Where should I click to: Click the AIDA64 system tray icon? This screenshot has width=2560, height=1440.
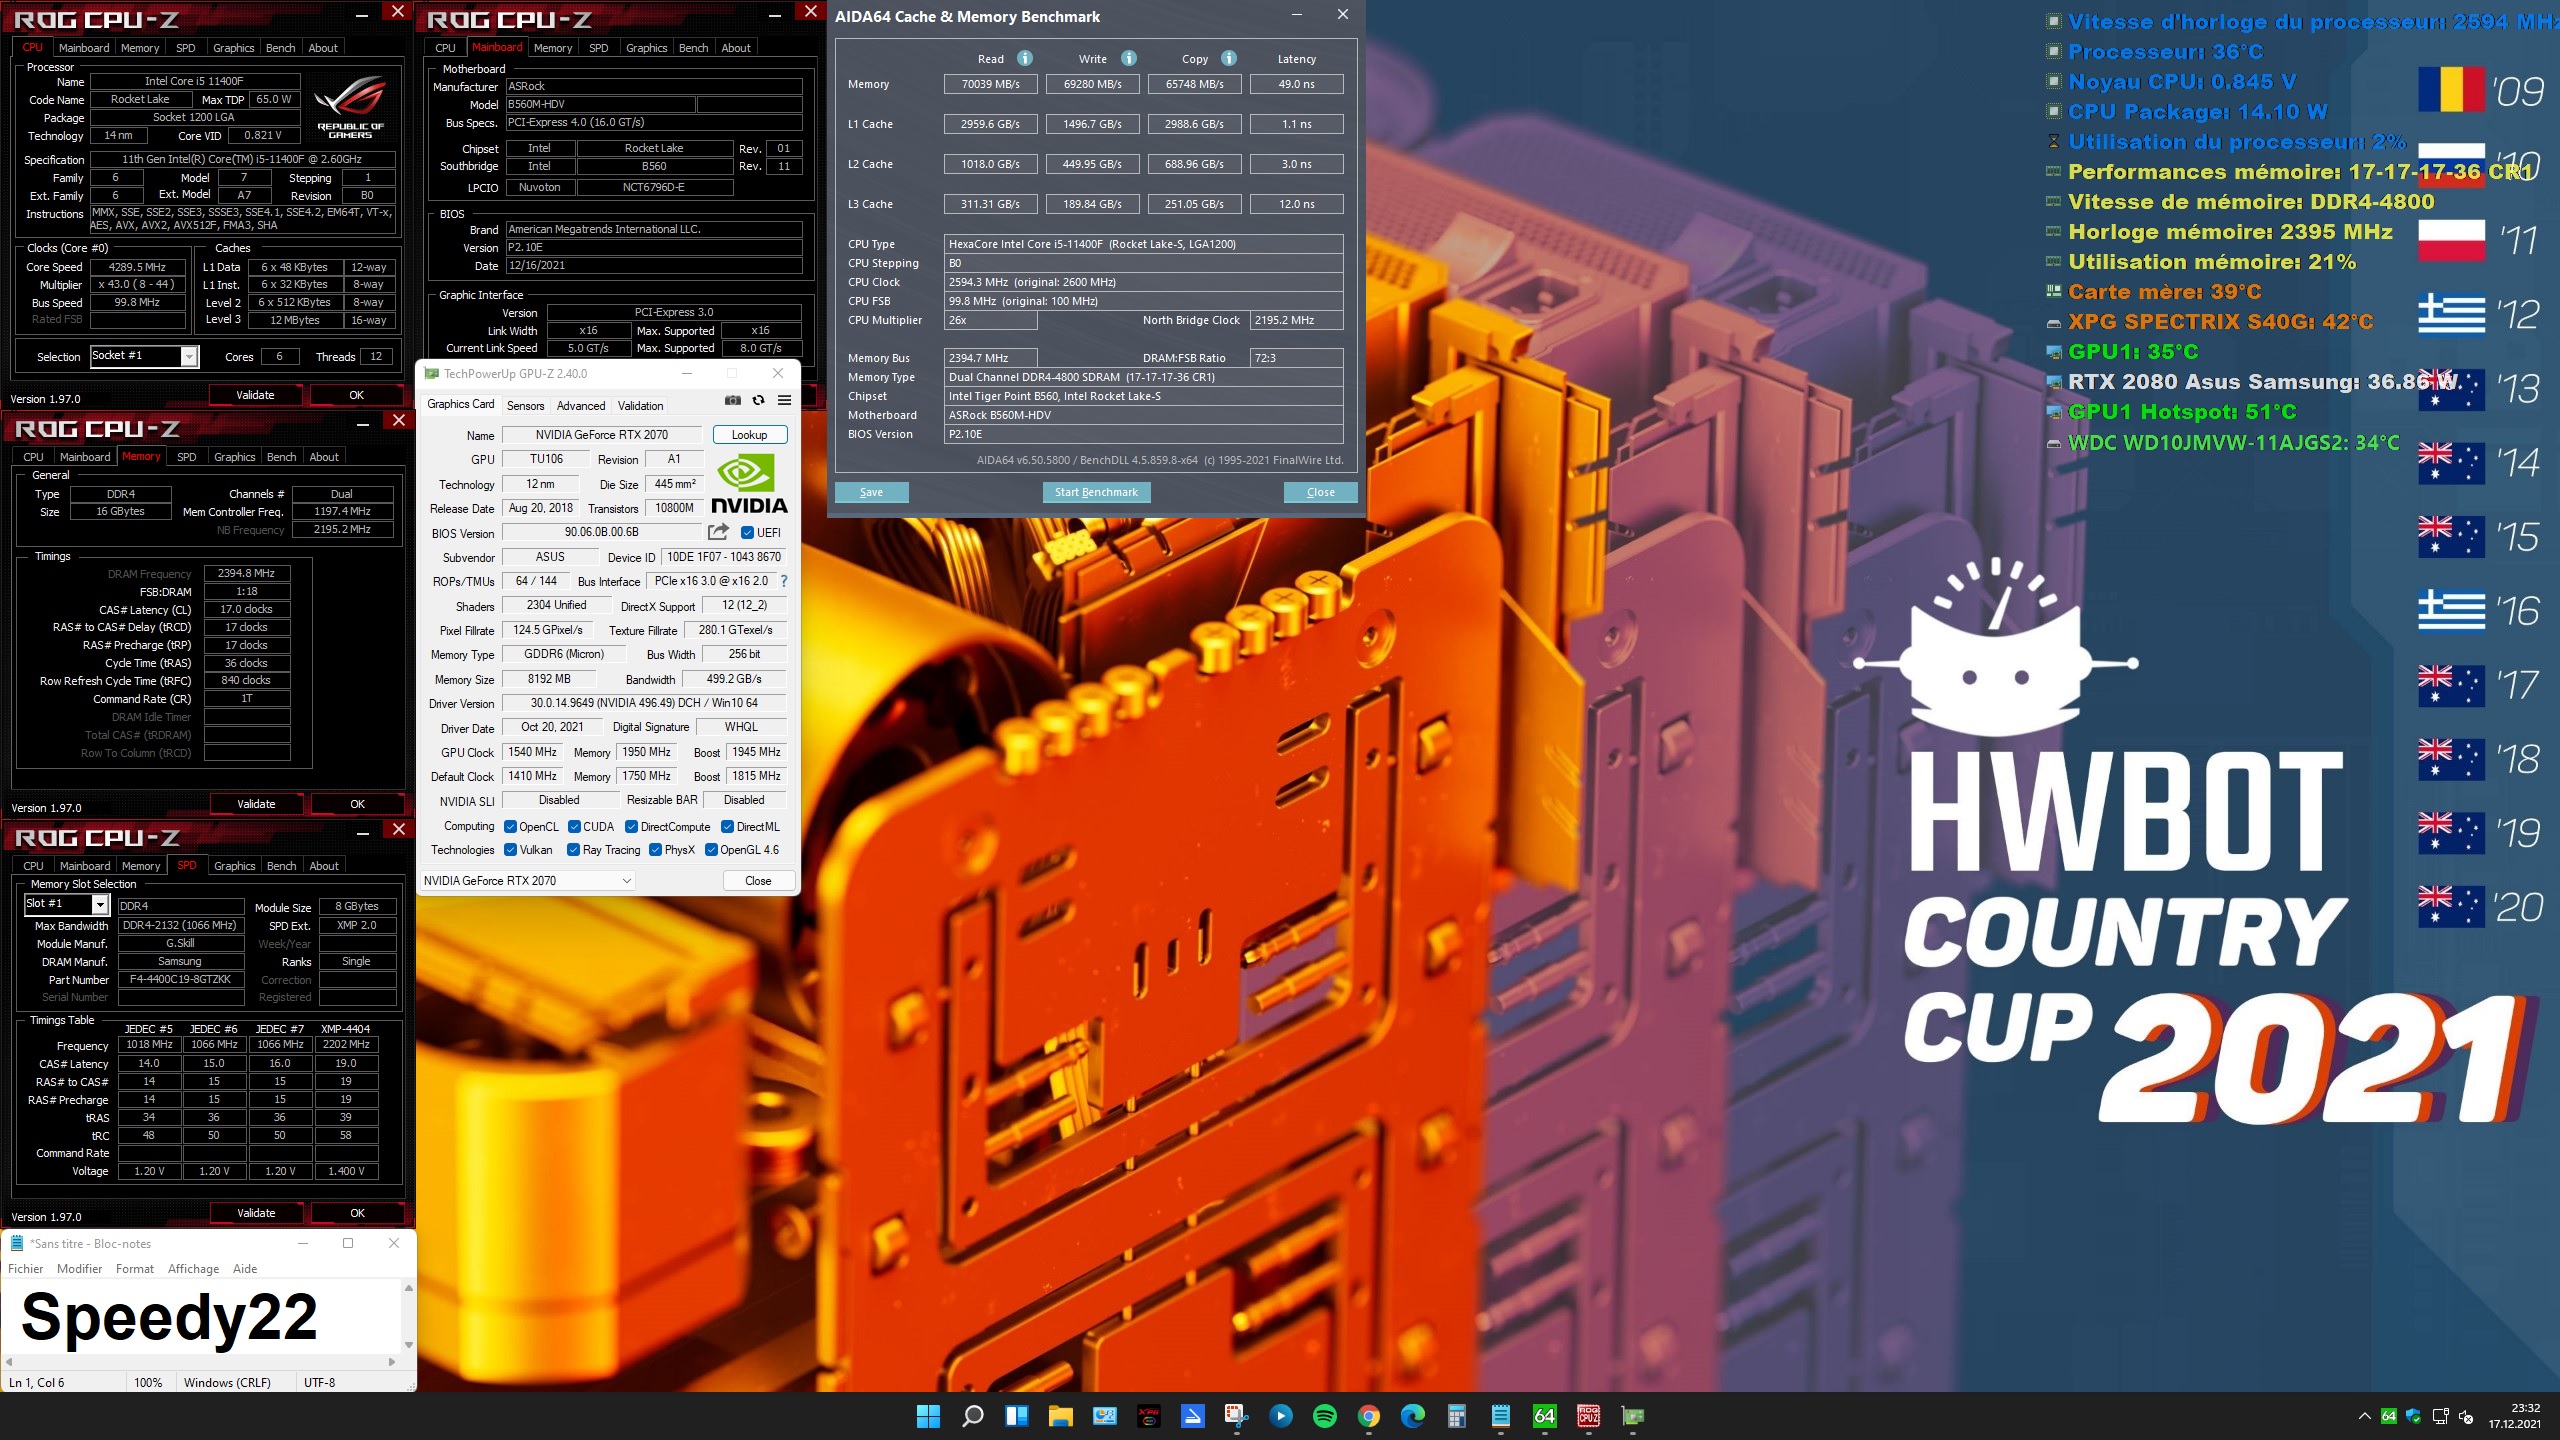[2388, 1416]
